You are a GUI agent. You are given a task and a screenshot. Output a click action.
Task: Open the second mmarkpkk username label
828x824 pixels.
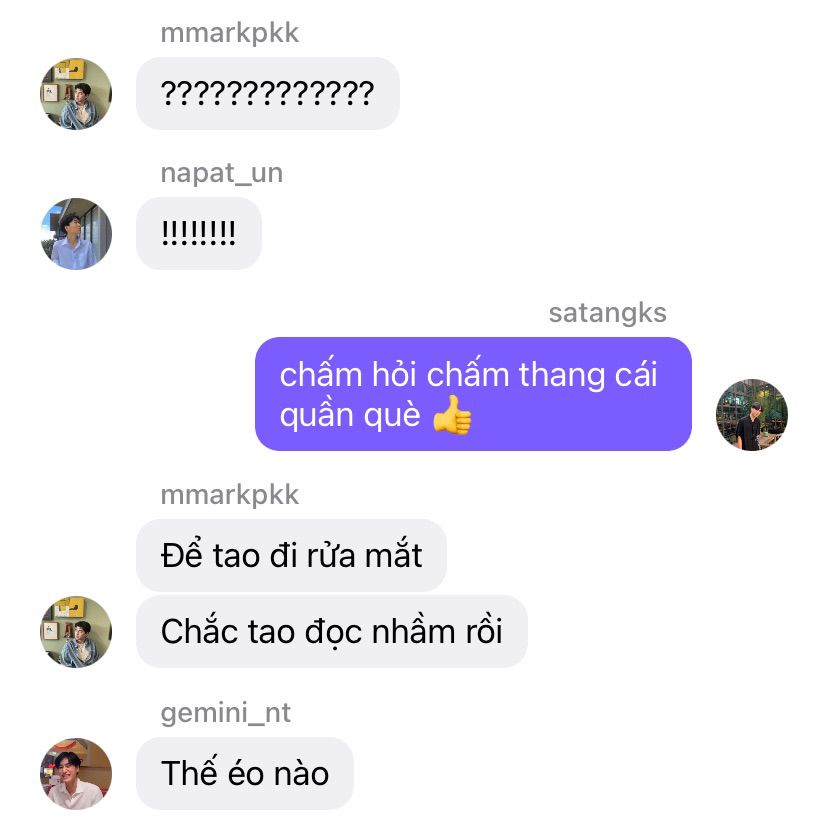230,495
